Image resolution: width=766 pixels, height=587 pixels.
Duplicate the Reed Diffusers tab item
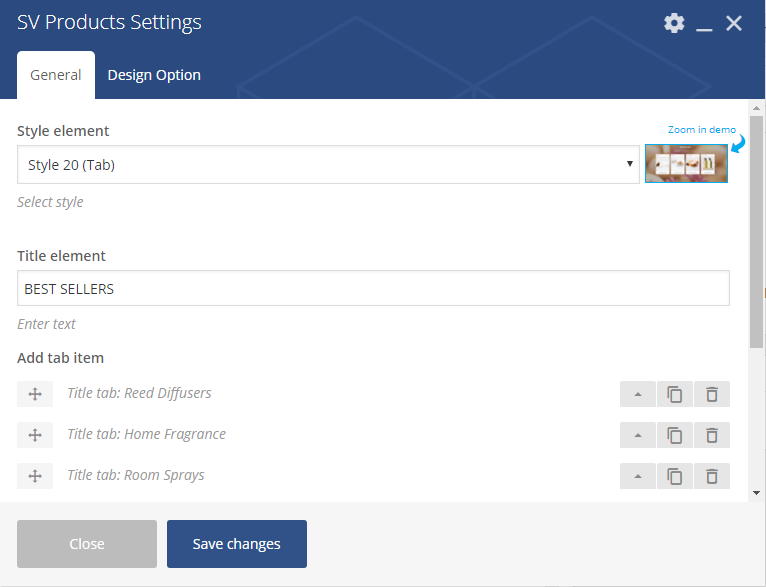coord(675,394)
